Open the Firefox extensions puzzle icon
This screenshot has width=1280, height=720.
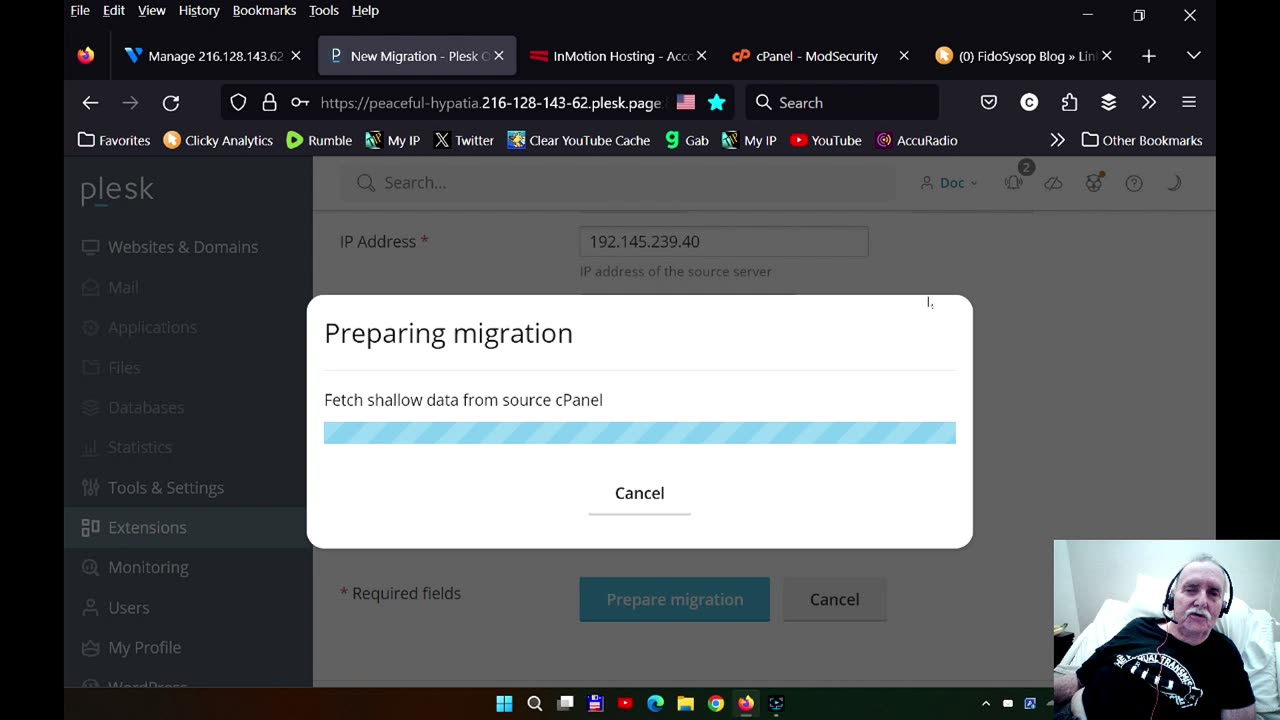(1069, 102)
